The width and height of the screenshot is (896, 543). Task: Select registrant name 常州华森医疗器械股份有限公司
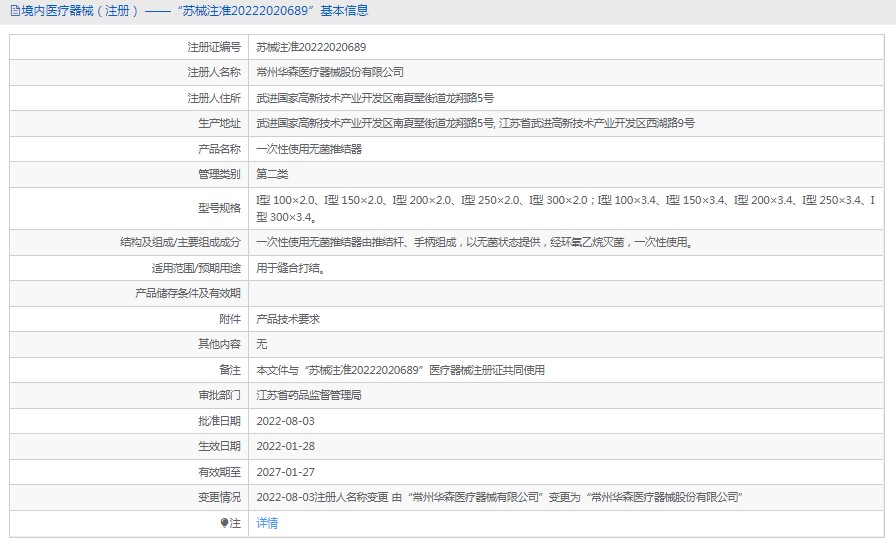click(330, 73)
